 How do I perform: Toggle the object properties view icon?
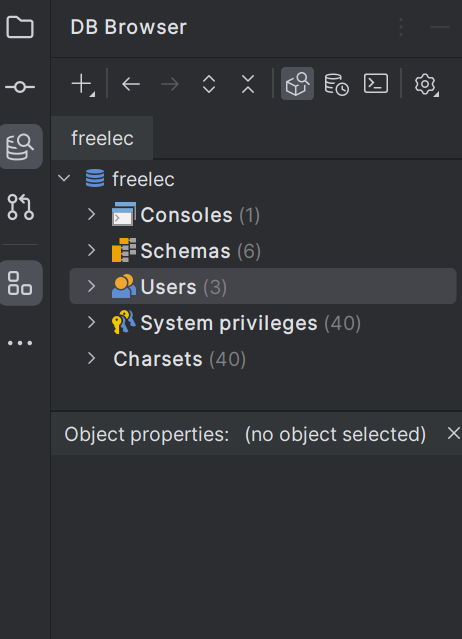[x=297, y=84]
